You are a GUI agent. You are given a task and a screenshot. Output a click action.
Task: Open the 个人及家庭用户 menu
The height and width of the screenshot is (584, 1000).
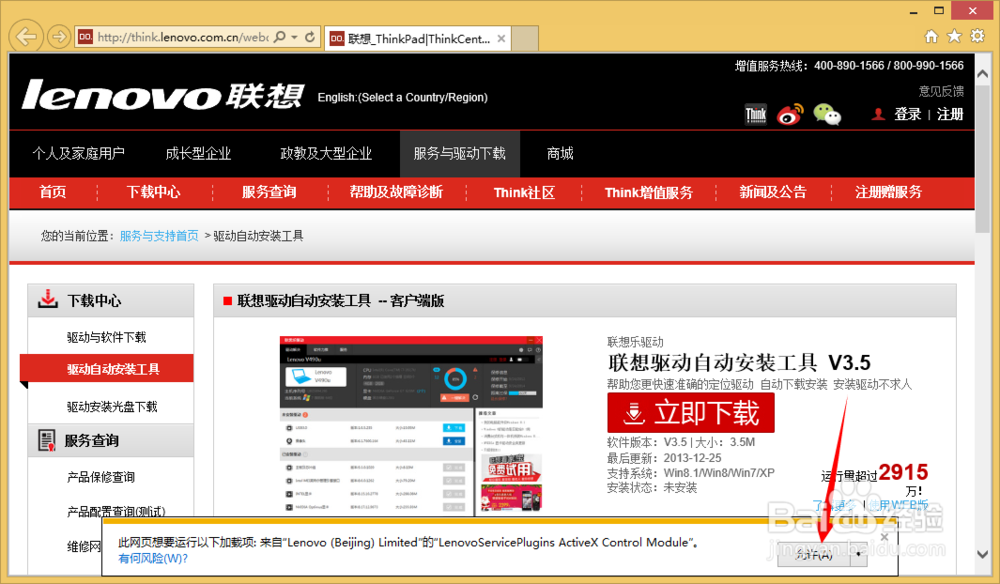[x=78, y=153]
